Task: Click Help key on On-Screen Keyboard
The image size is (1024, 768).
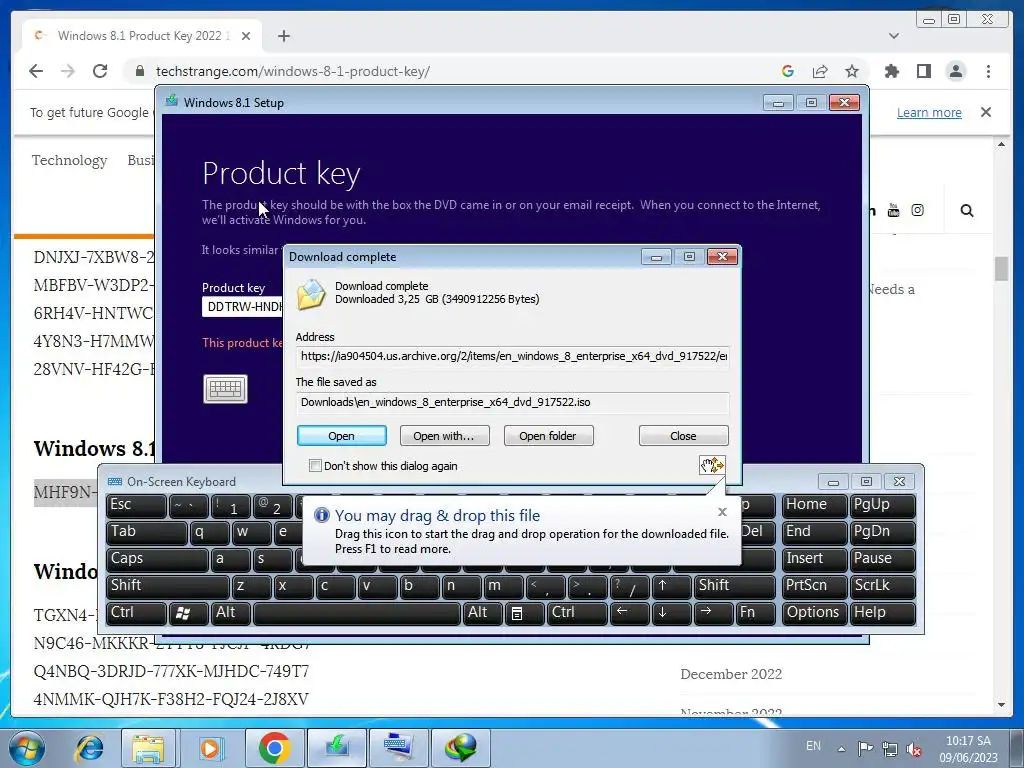Action: (883, 613)
